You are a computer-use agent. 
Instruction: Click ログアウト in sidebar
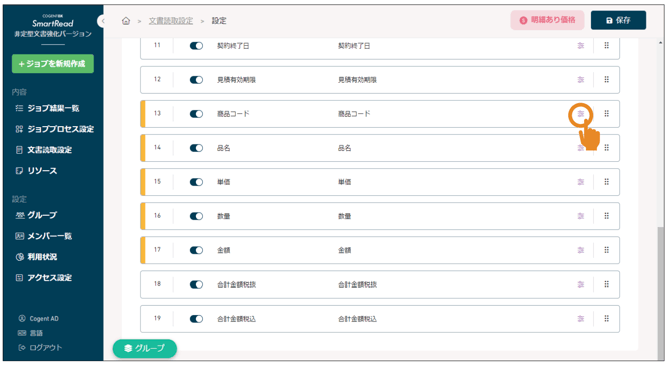[x=40, y=348]
